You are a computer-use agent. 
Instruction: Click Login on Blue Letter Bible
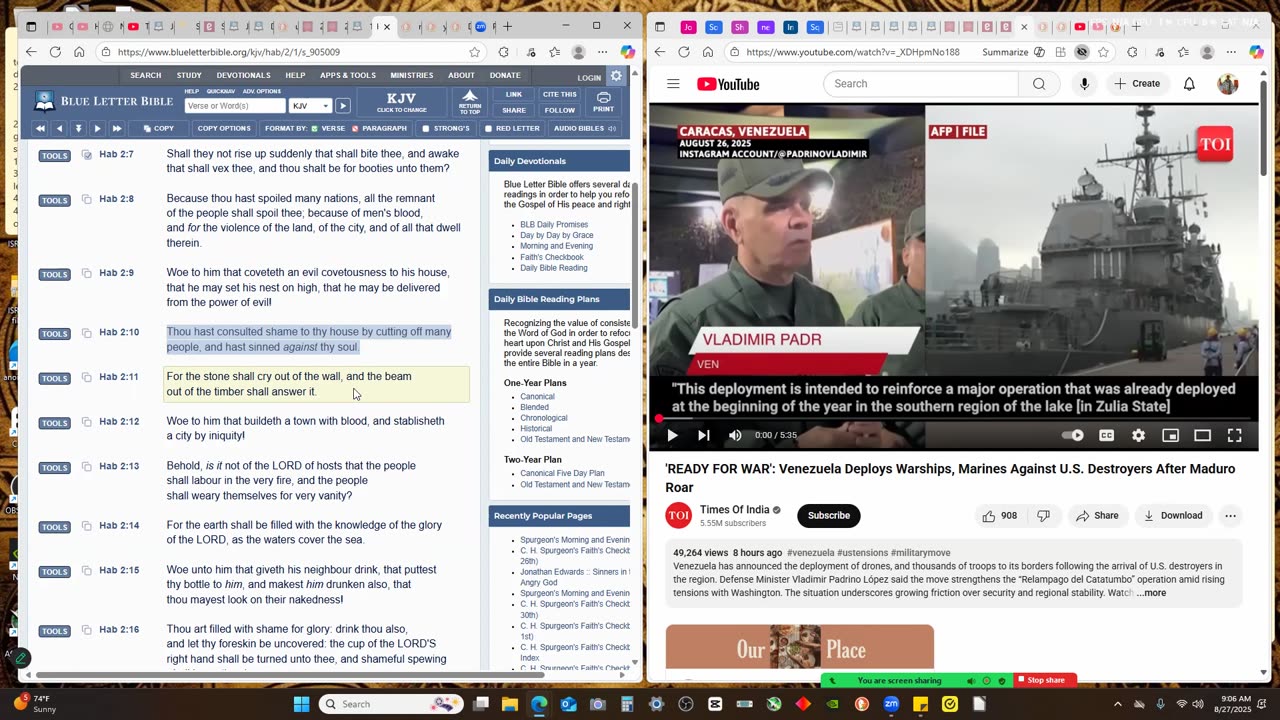point(589,77)
